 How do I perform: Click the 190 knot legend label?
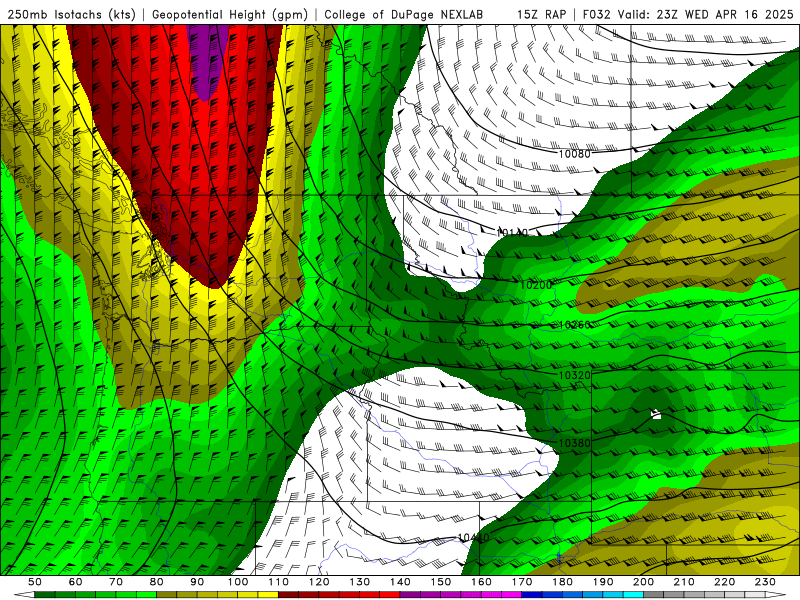coord(603,582)
